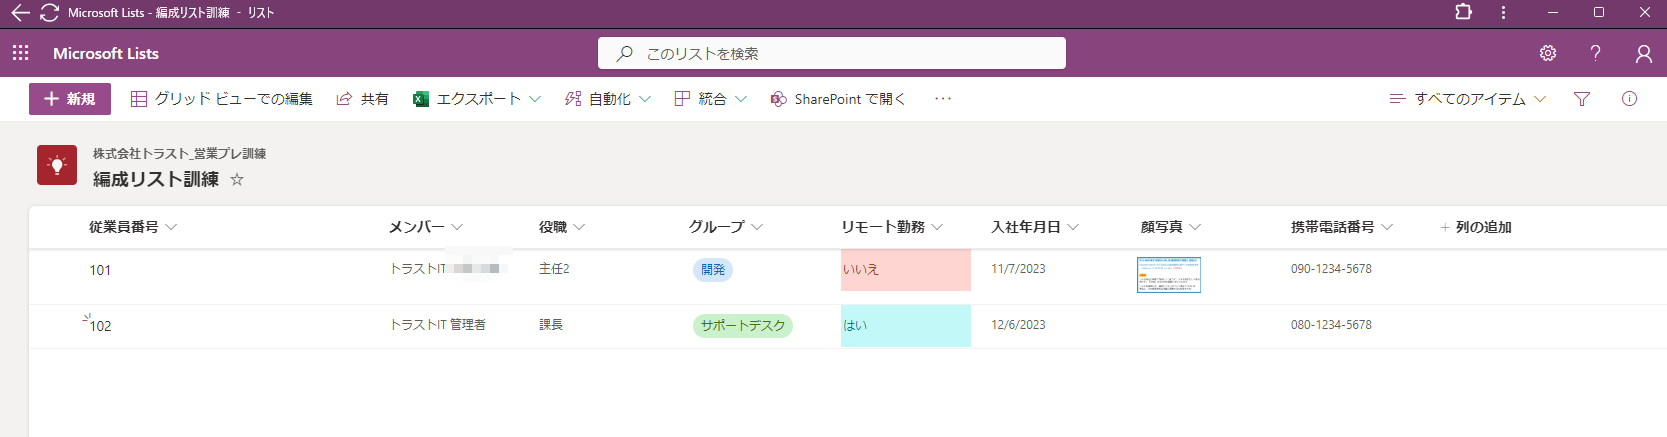Click the back arrow in title bar

click(x=20, y=13)
